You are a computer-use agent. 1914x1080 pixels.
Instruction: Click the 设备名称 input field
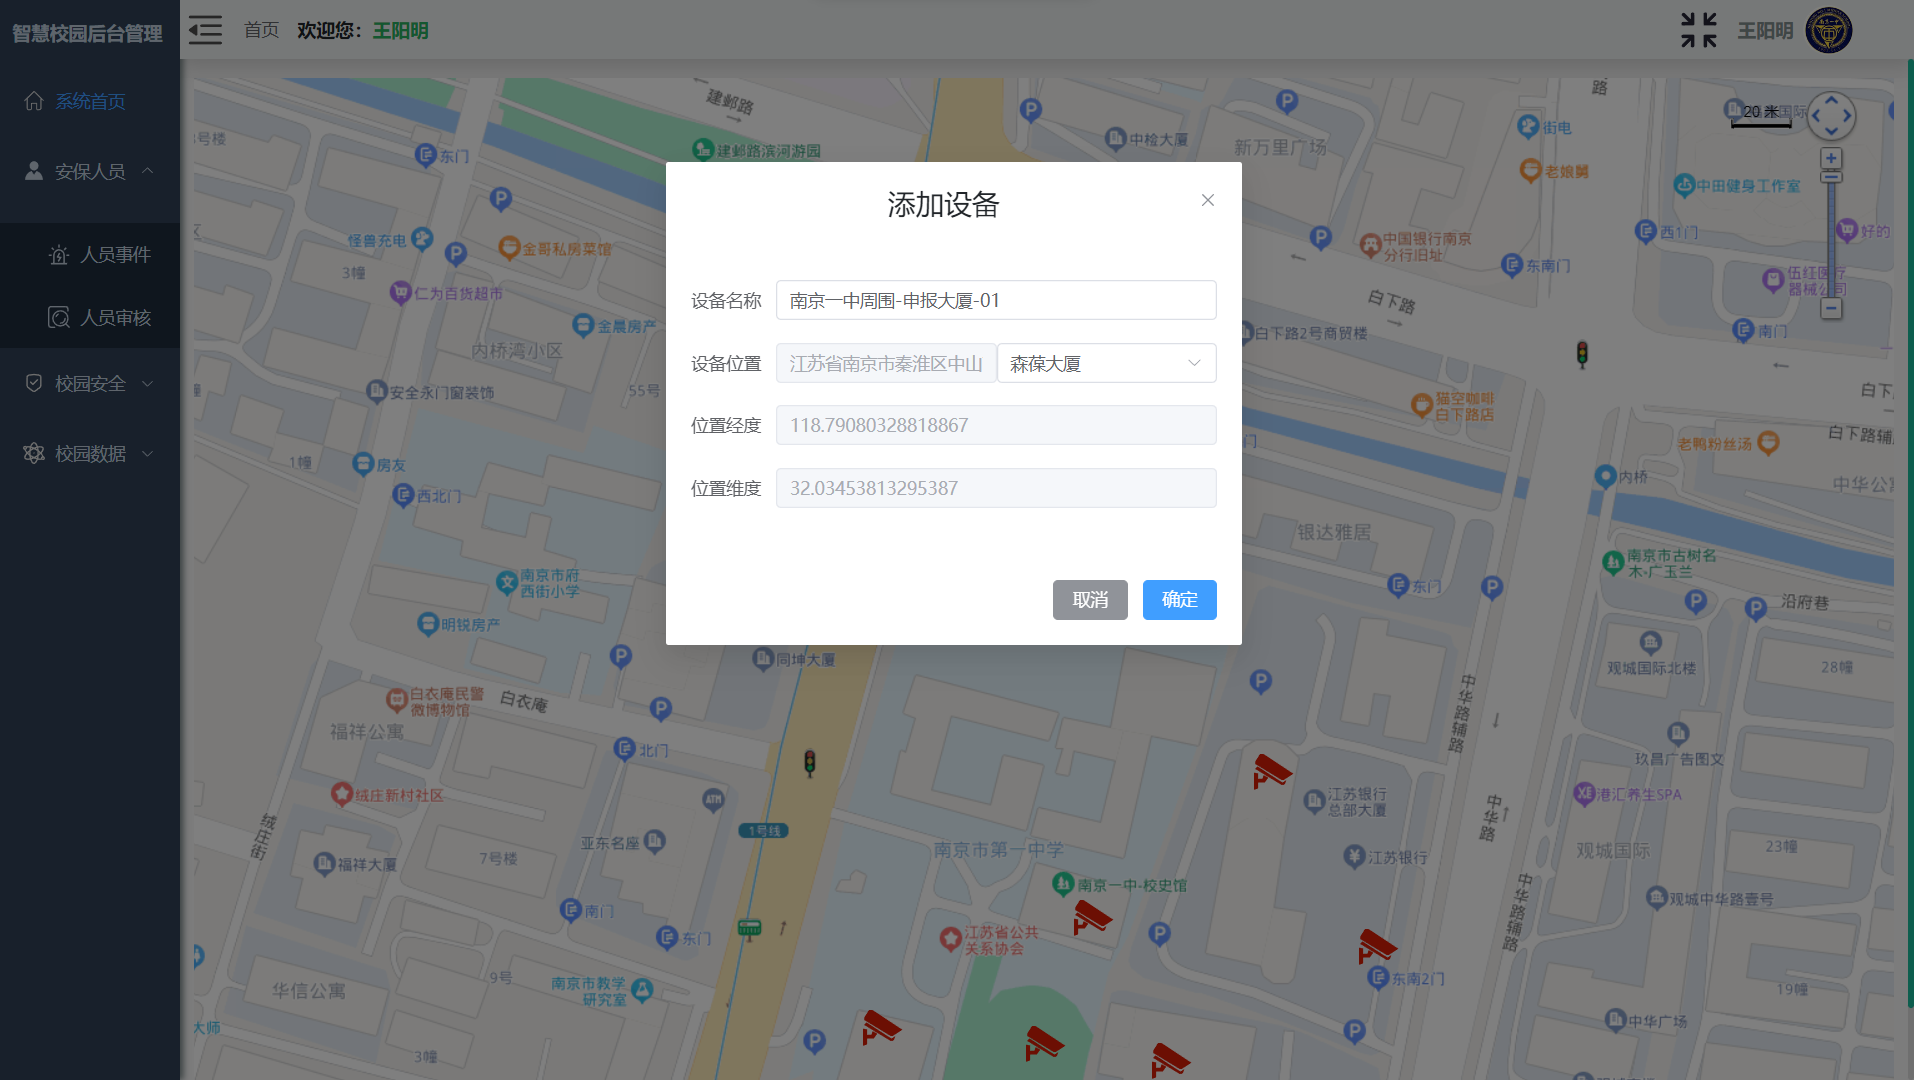coord(996,300)
